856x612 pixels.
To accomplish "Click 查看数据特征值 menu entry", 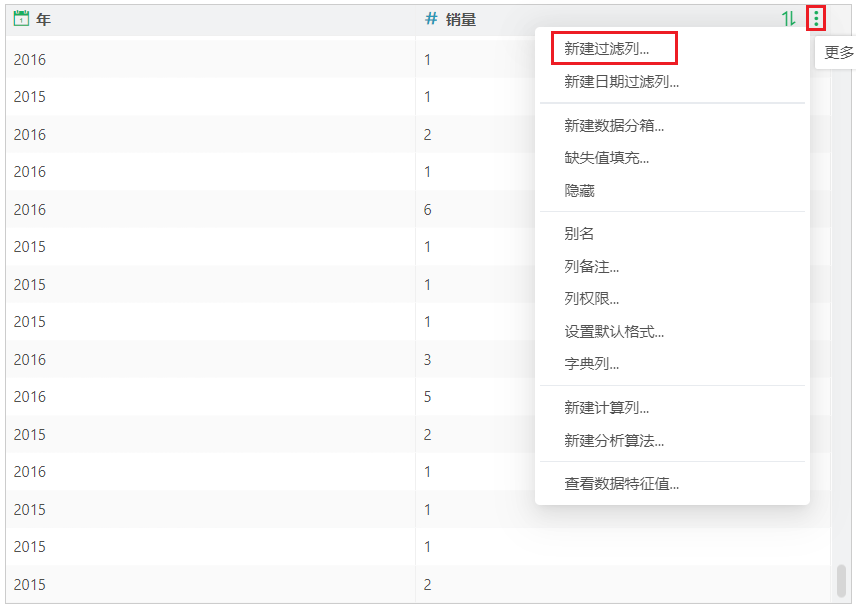I will coord(621,484).
